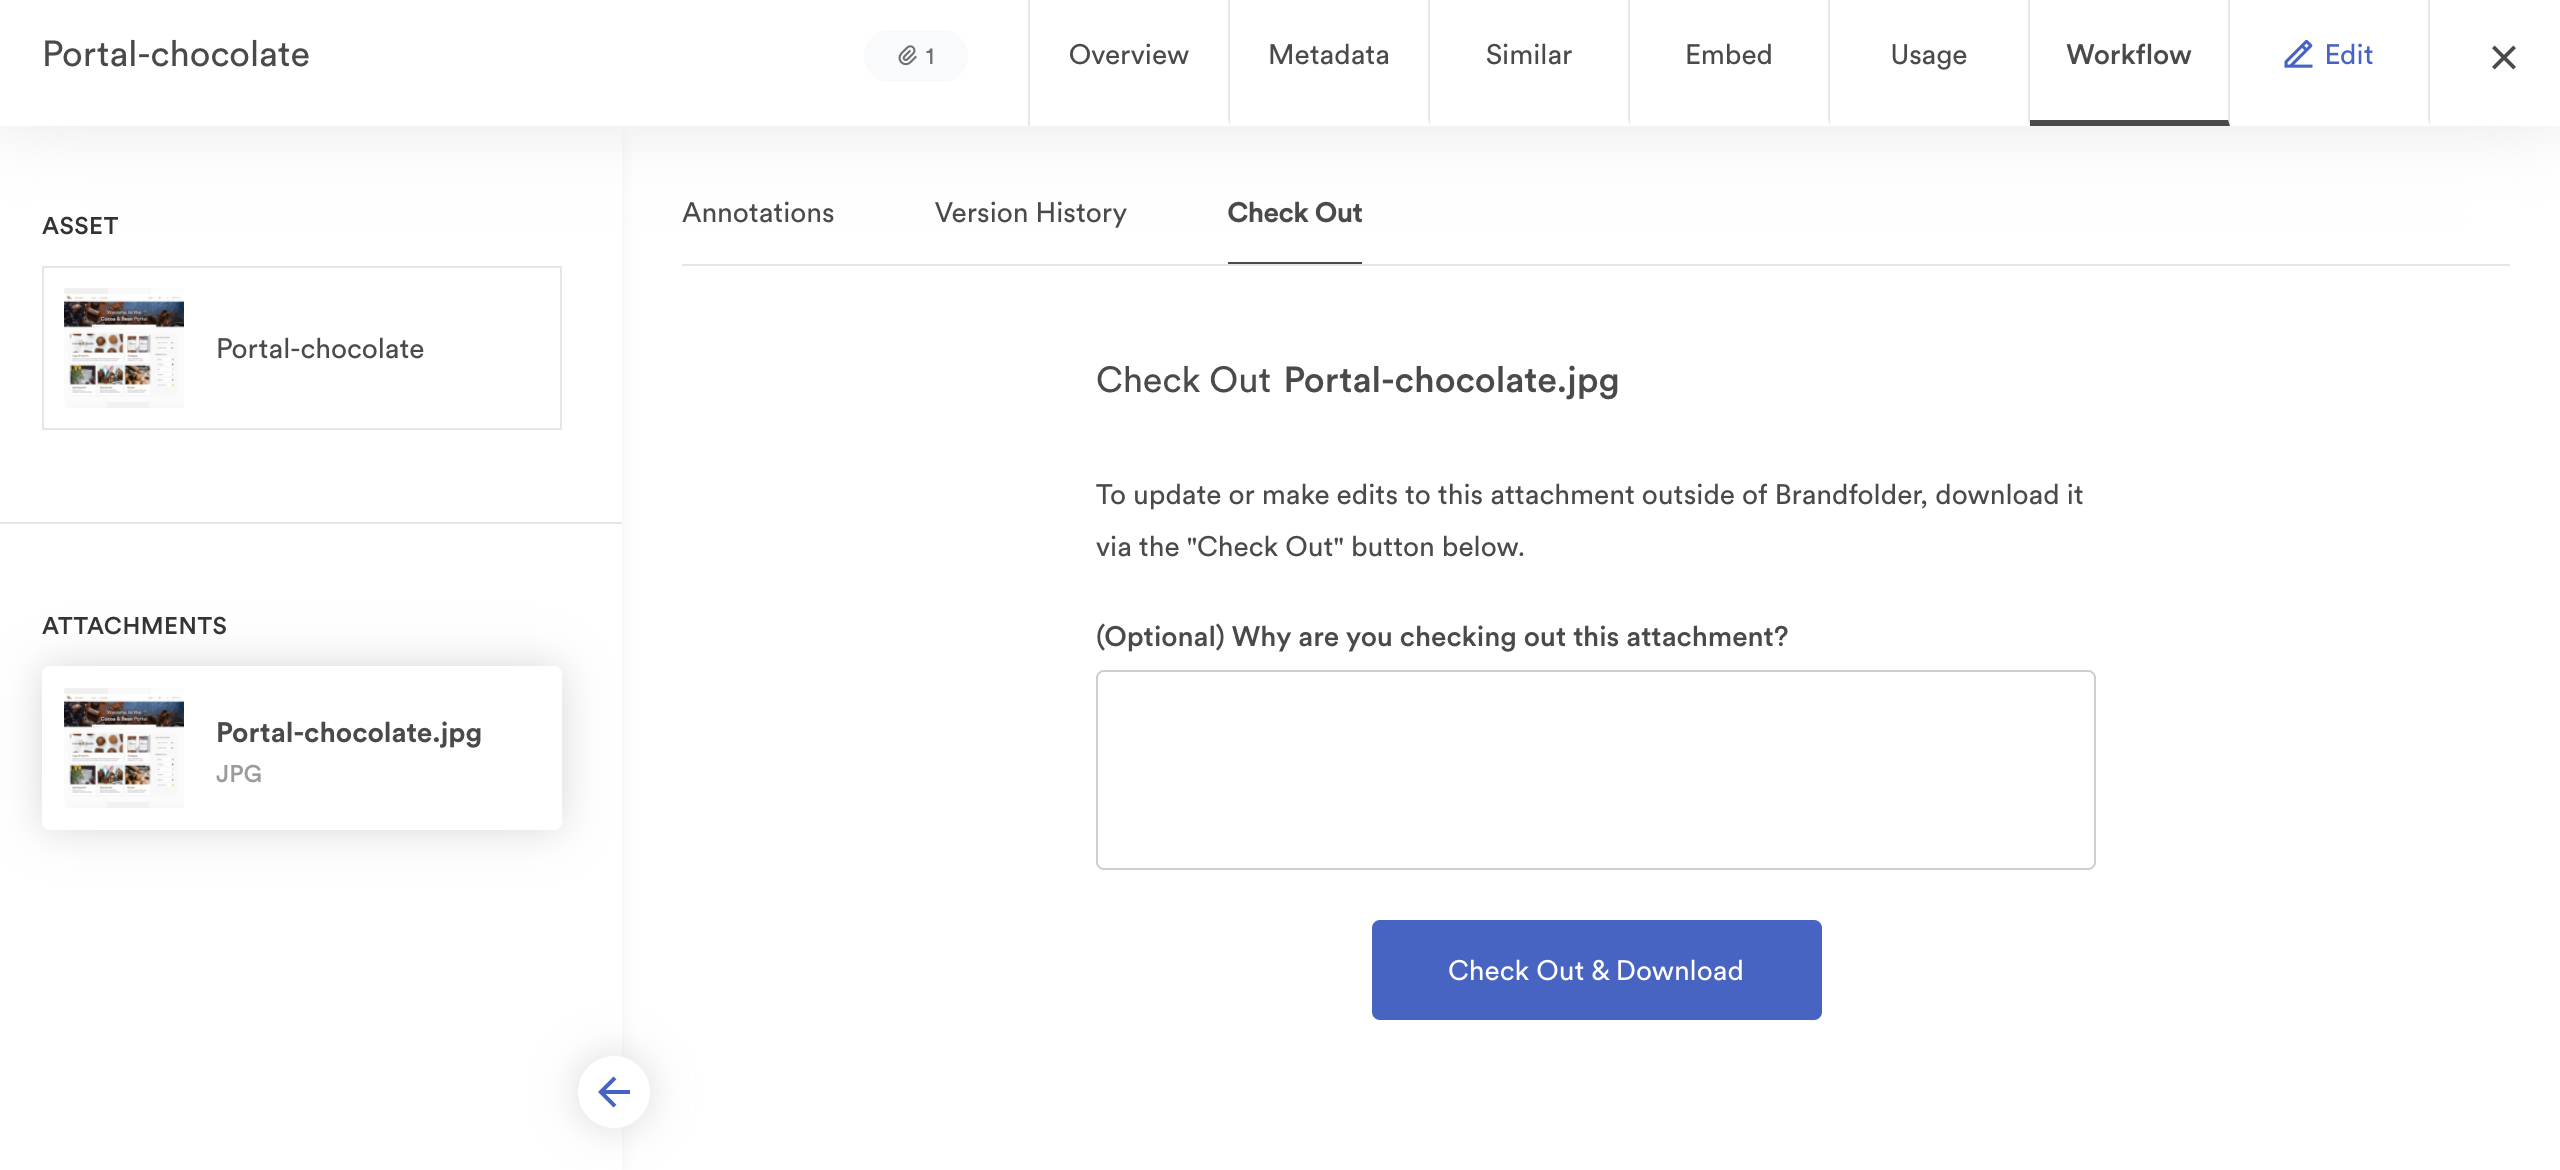View the Usage tab
The width and height of the screenshot is (2560, 1170).
(x=1928, y=55)
